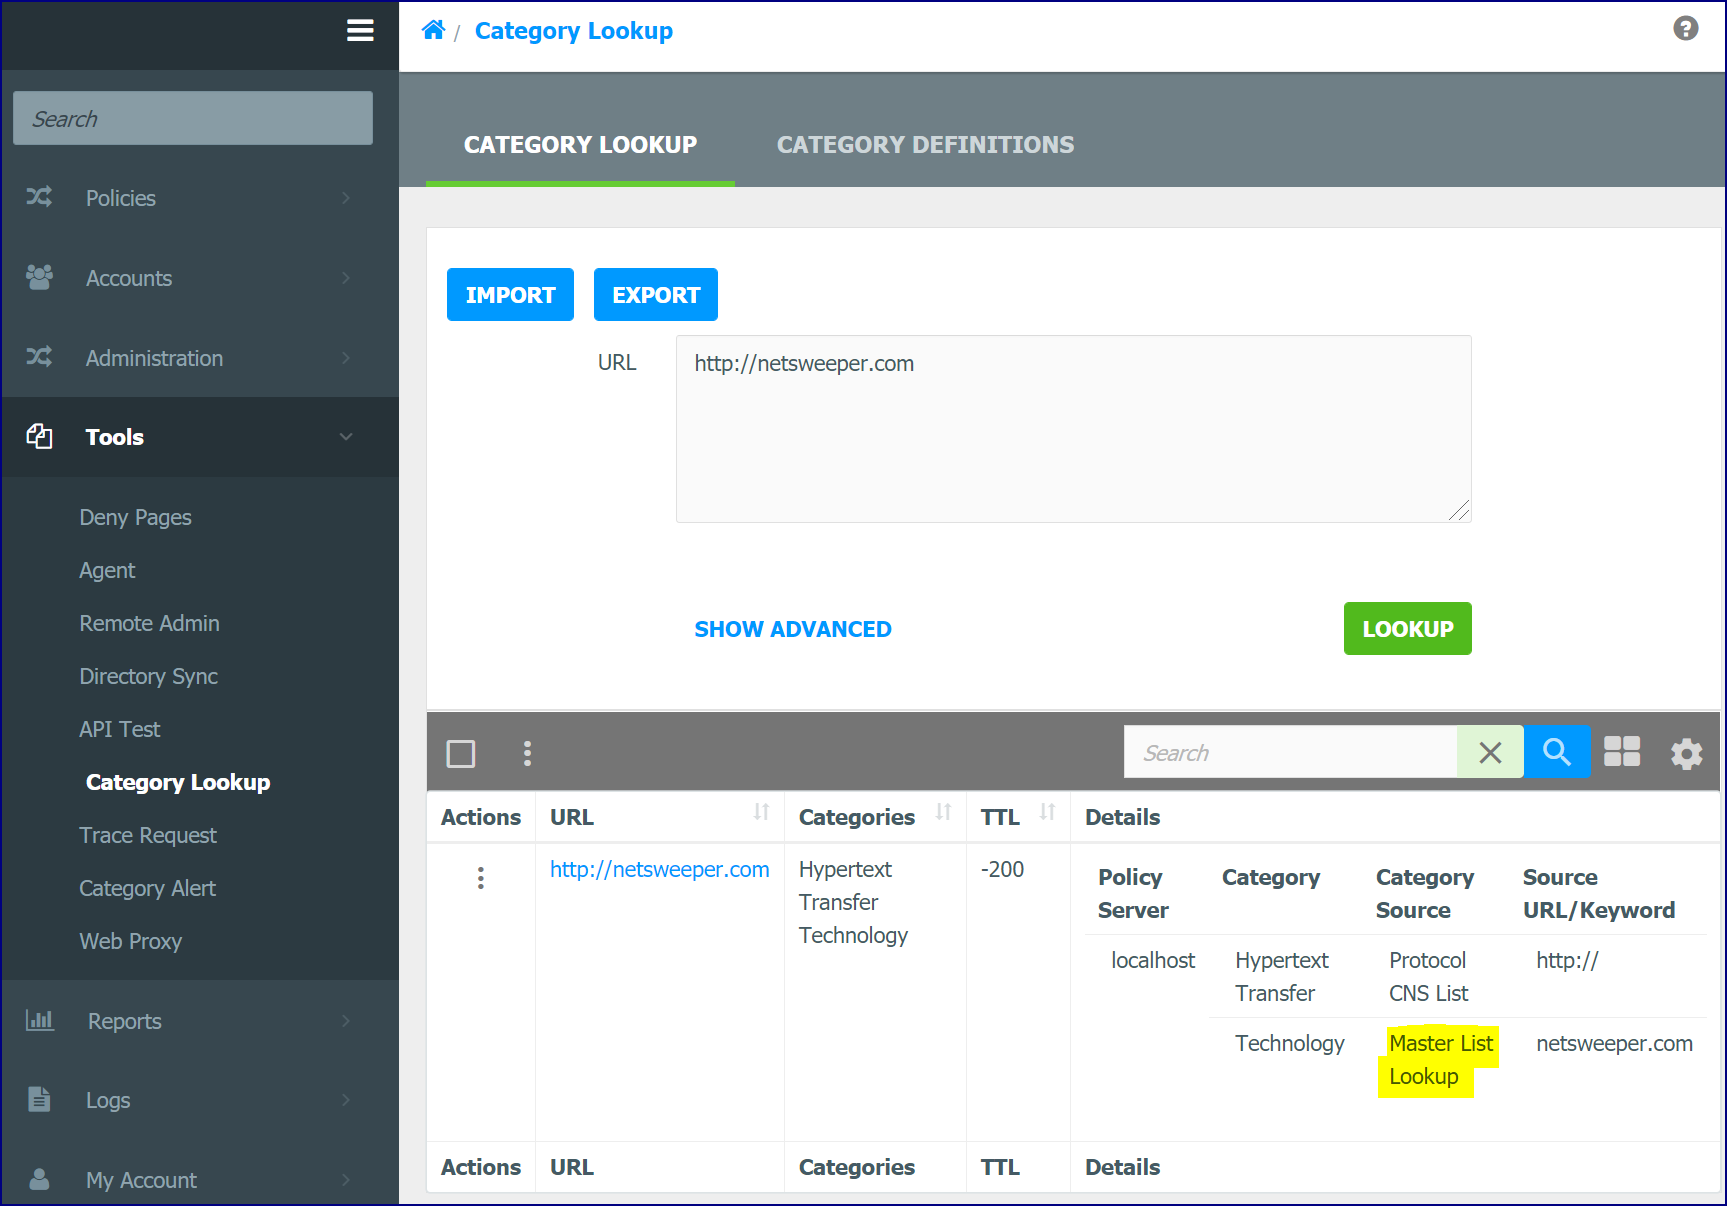Screen dimensions: 1727x1206
Task: Focus the sidebar Search field
Action: pos(193,118)
